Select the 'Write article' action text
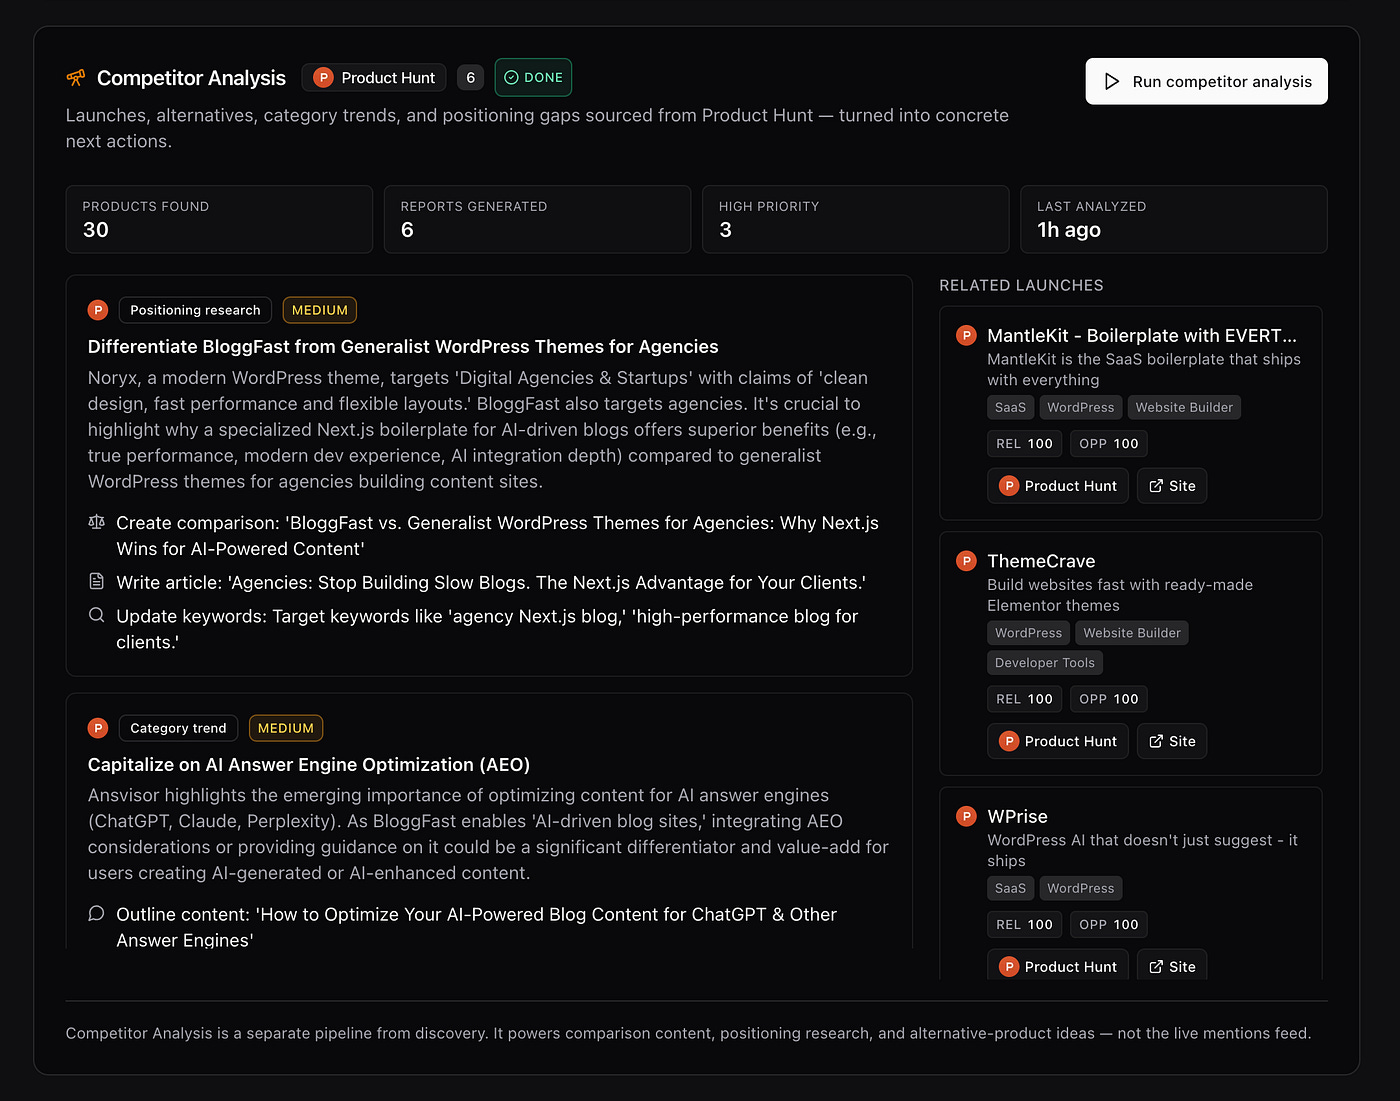Screen dimensions: 1400x1101 491,582
